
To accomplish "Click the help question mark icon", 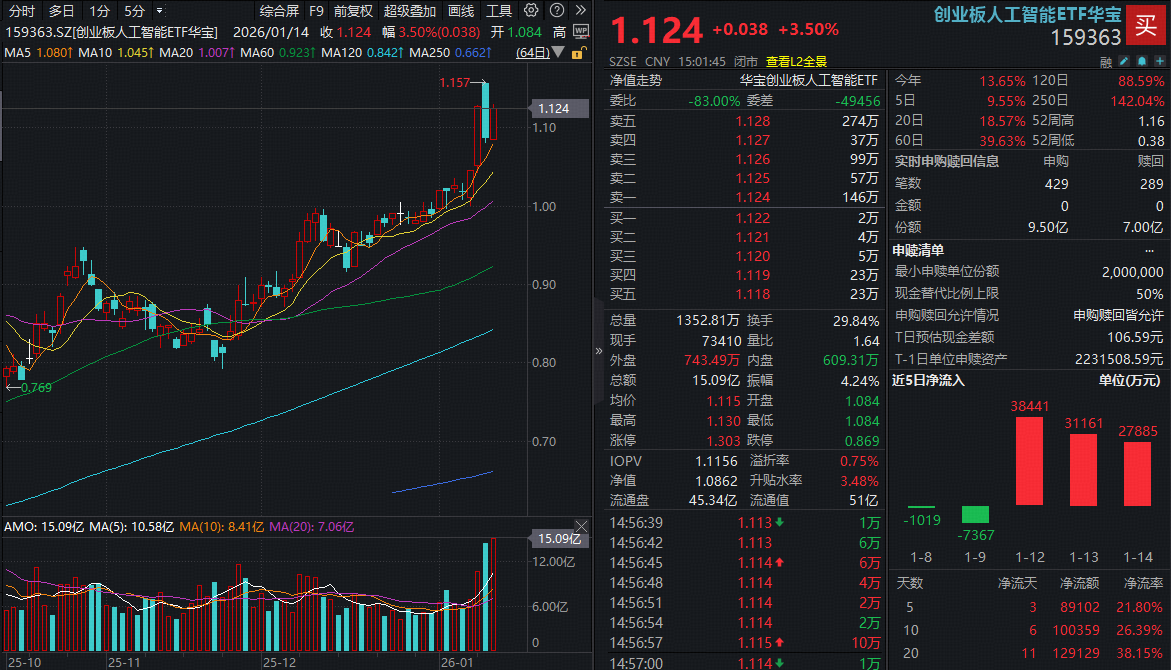I will 555,11.
